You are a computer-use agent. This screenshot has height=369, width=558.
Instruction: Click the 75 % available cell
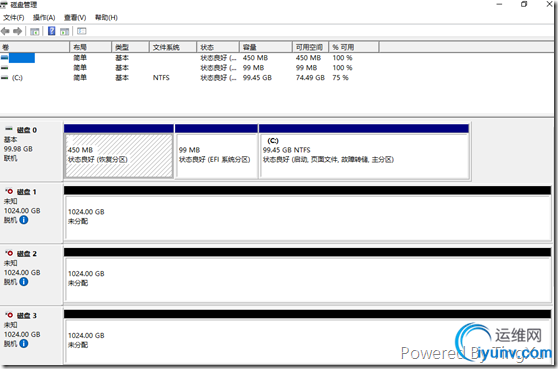(340, 78)
